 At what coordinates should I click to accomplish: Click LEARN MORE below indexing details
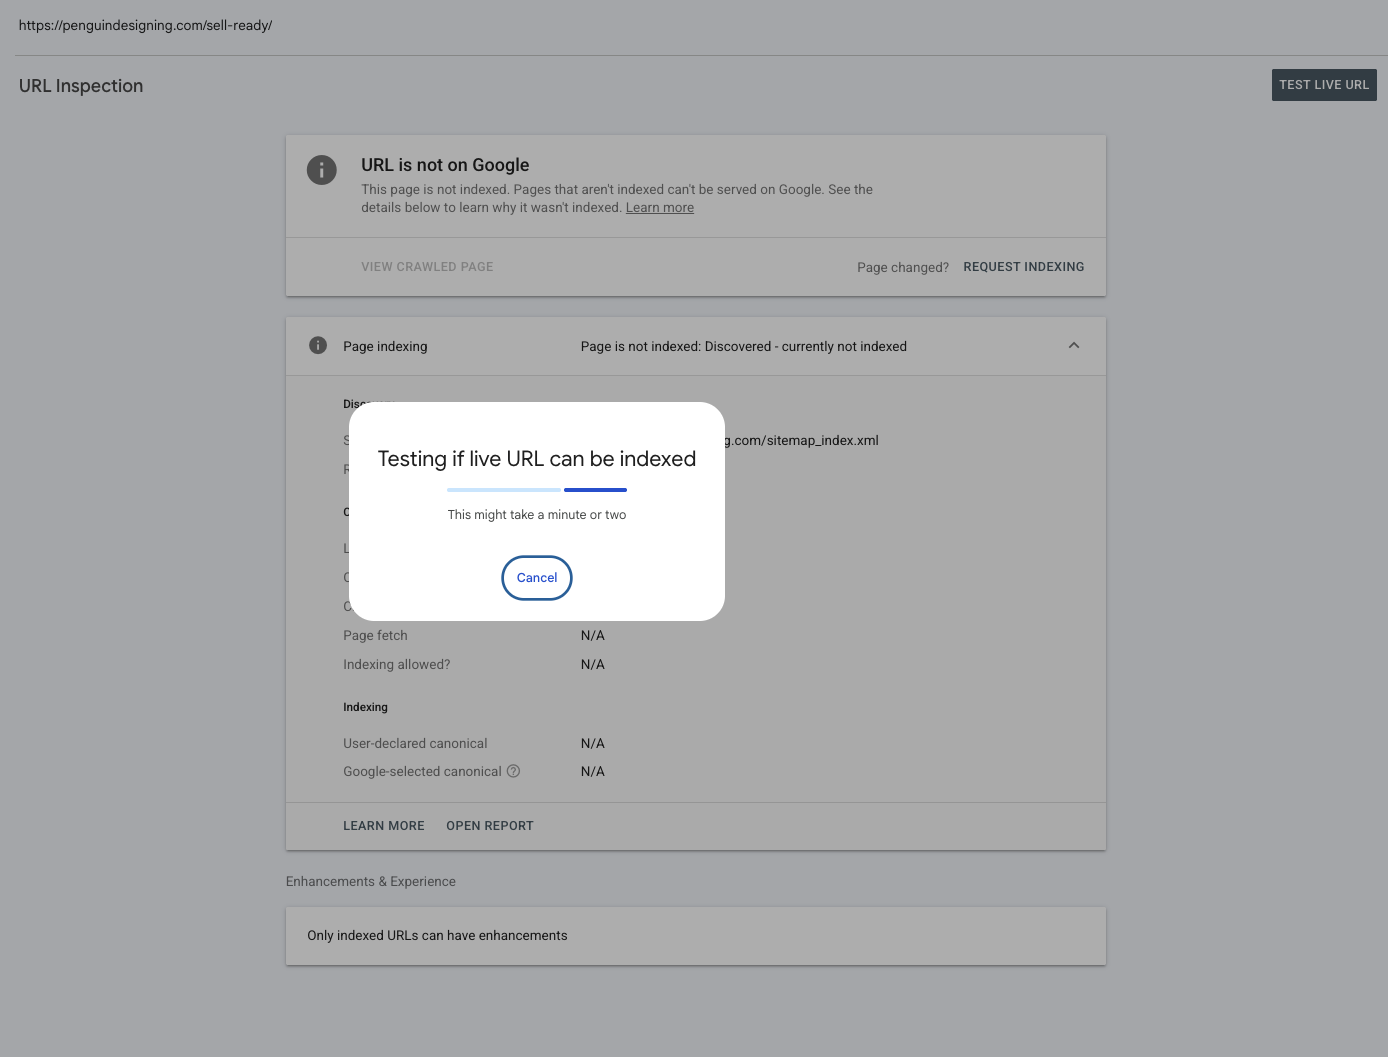(x=384, y=826)
